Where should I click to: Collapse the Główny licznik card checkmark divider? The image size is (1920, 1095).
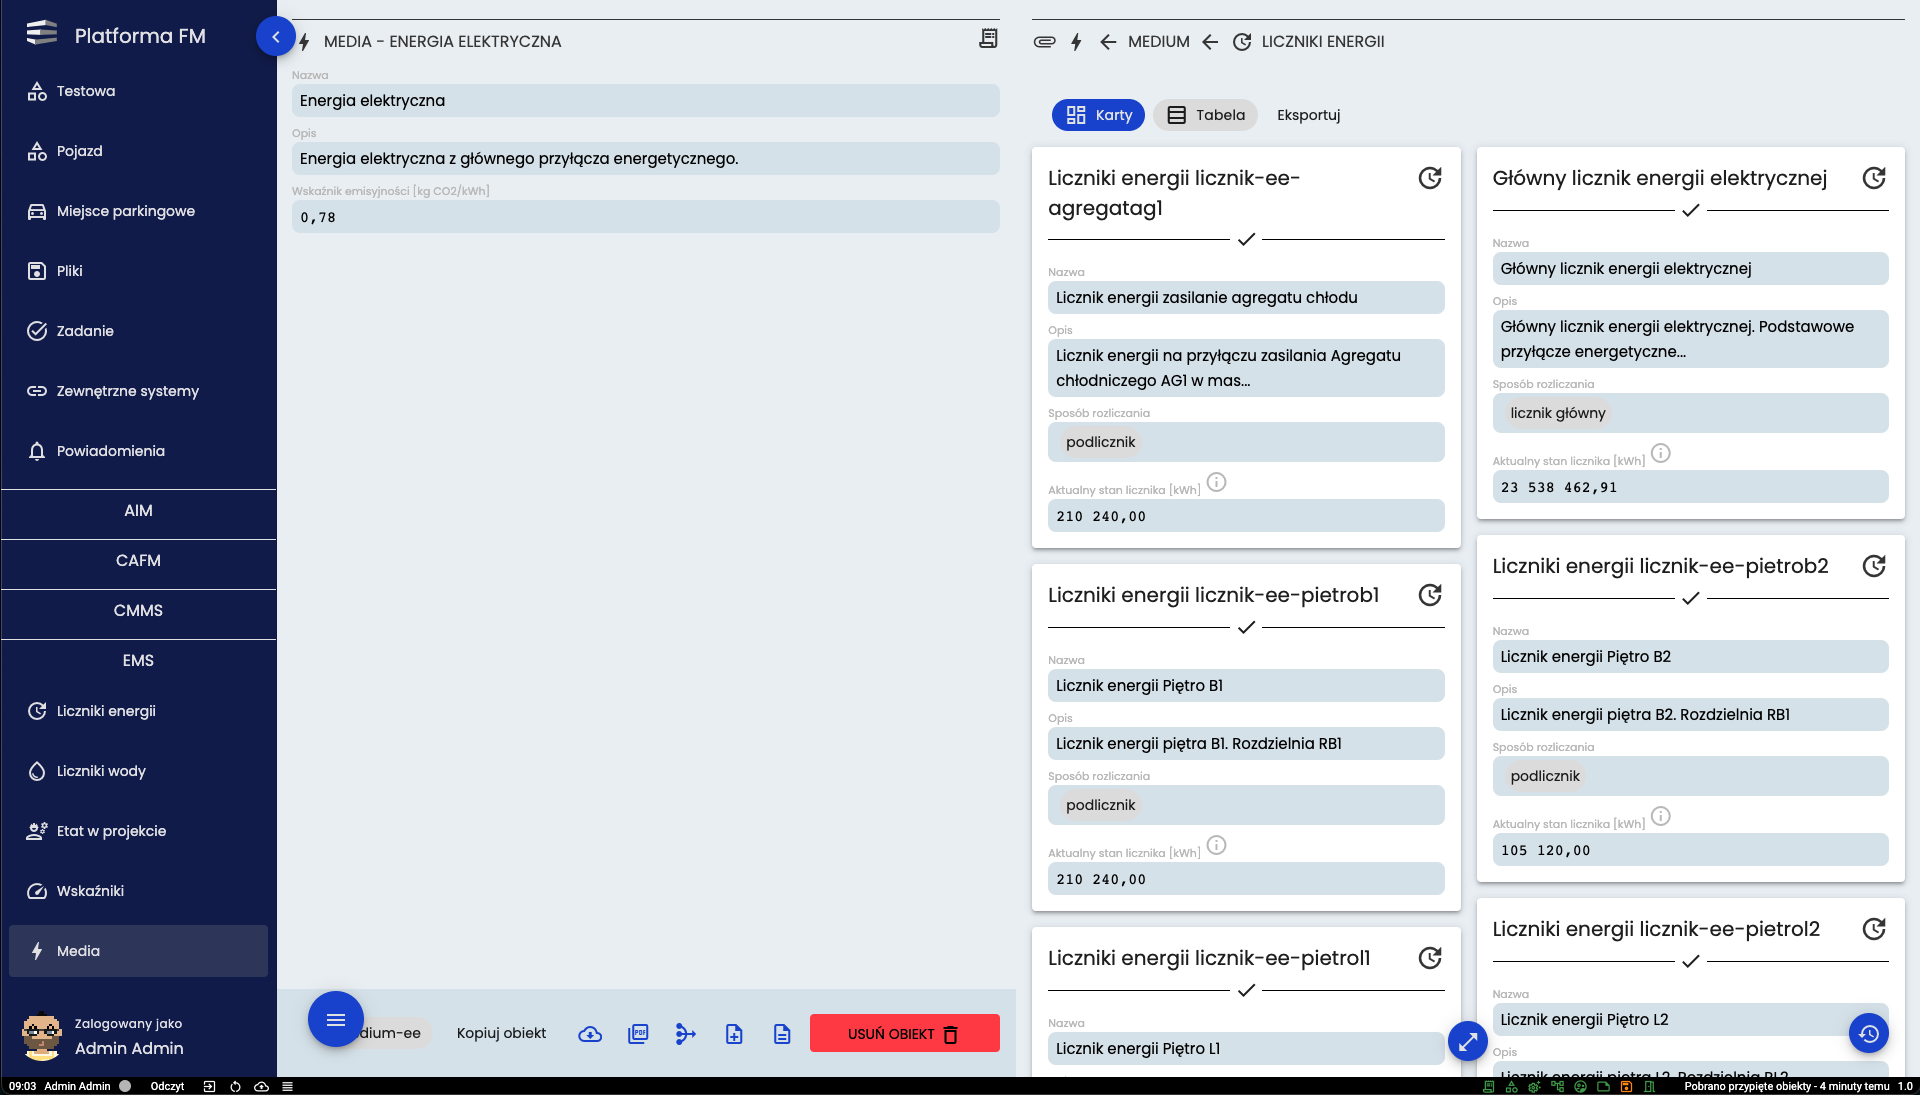point(1690,211)
